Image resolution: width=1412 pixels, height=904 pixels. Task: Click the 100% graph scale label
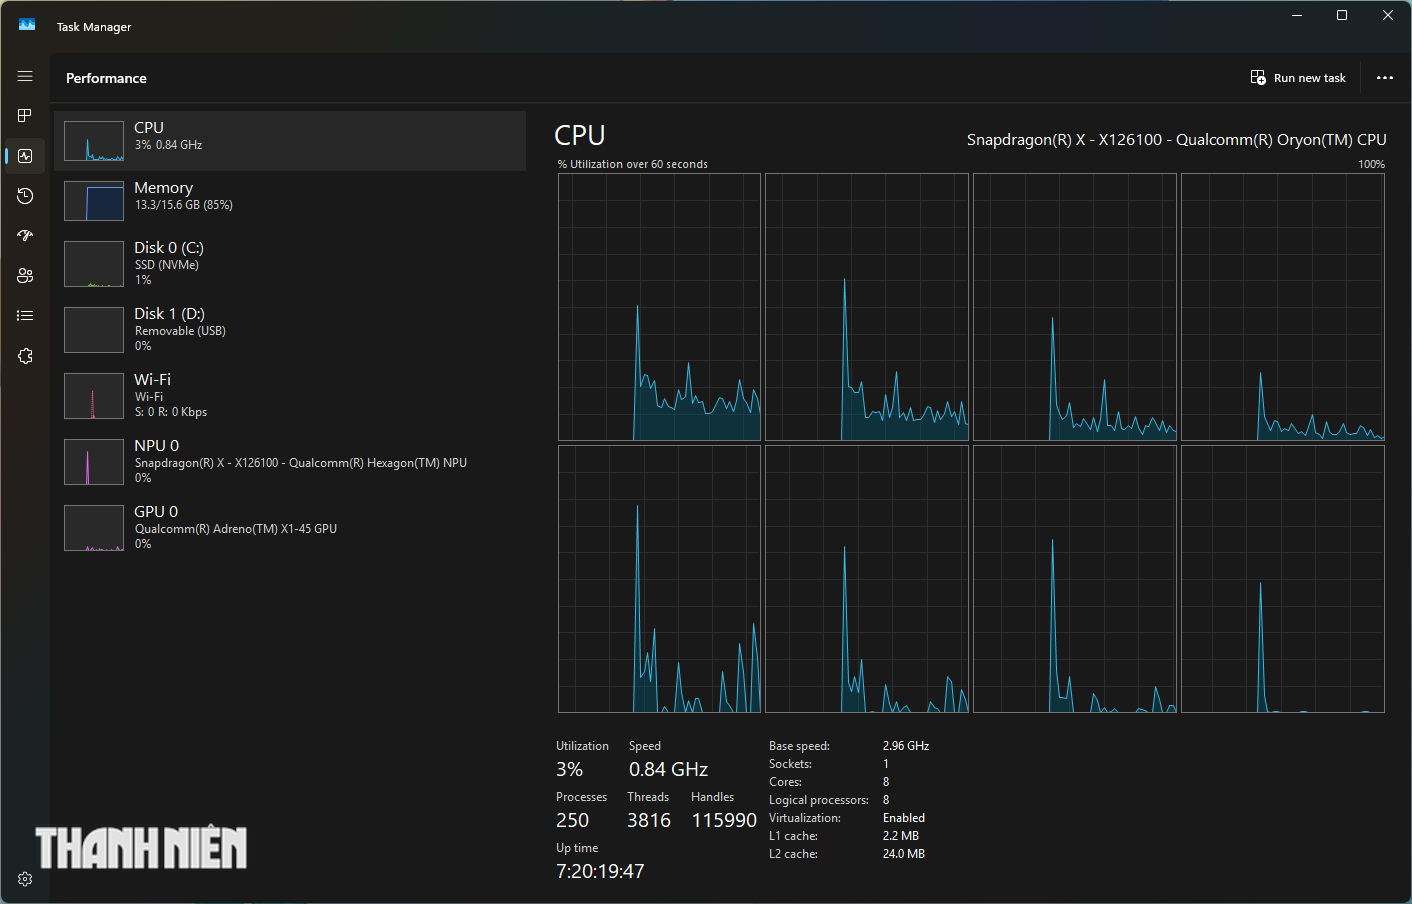(1372, 164)
